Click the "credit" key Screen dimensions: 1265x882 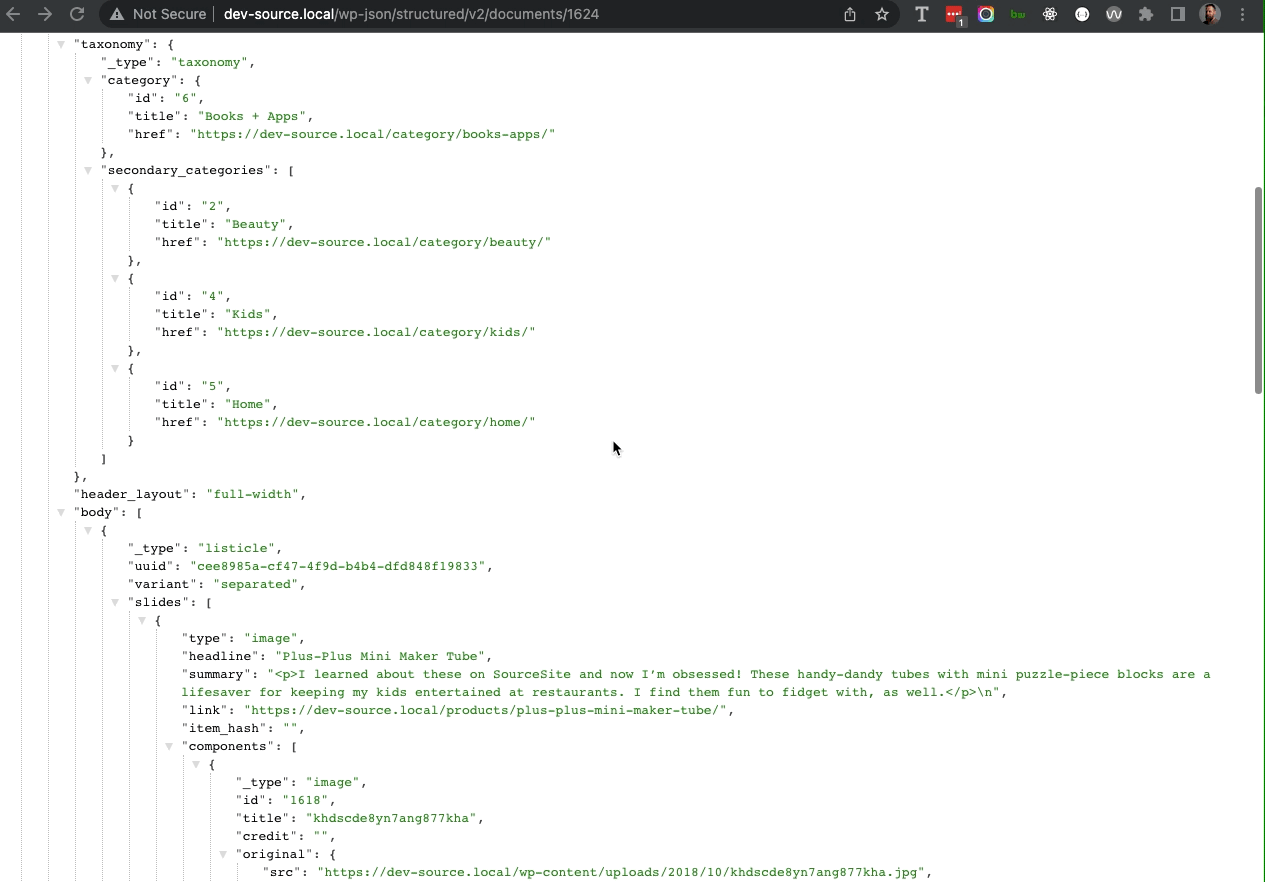click(x=267, y=836)
